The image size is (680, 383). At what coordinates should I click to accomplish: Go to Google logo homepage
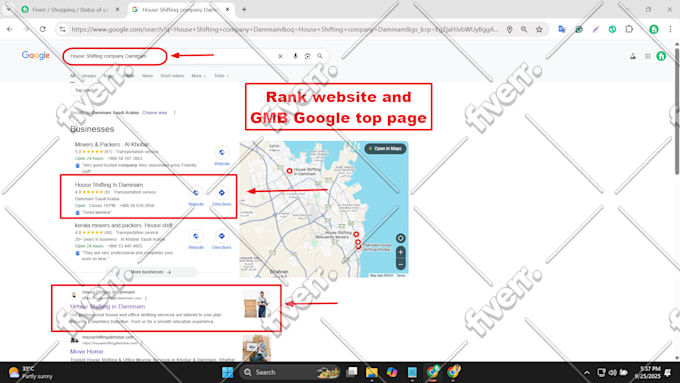(36, 56)
